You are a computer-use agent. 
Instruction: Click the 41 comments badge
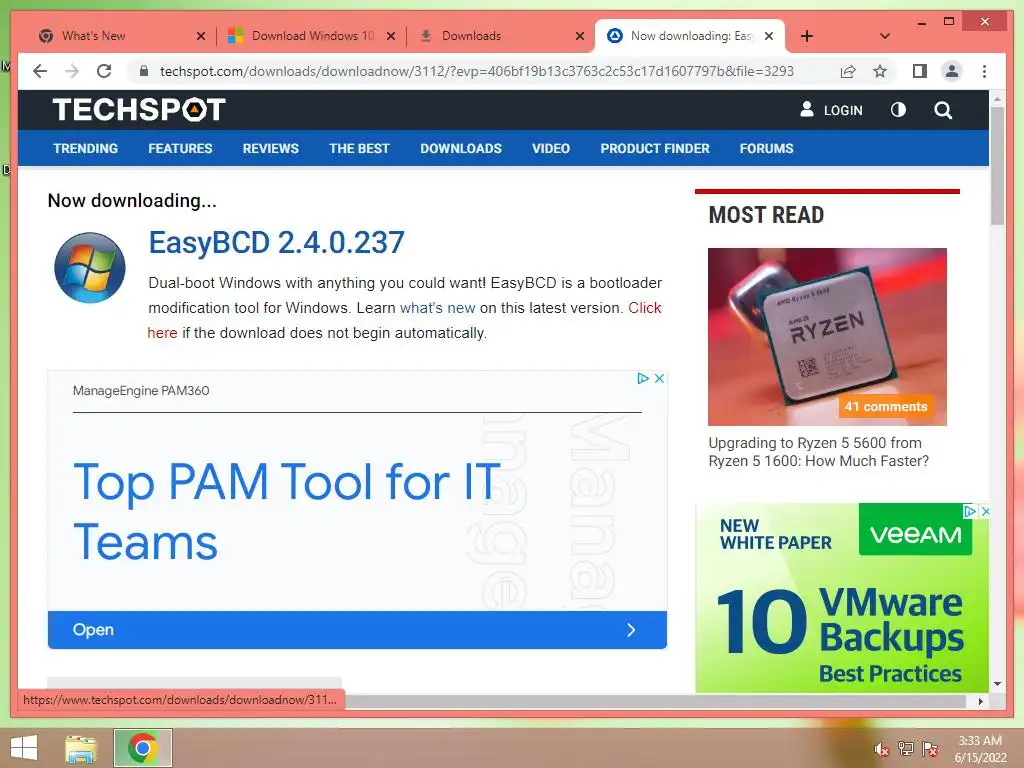coord(886,406)
